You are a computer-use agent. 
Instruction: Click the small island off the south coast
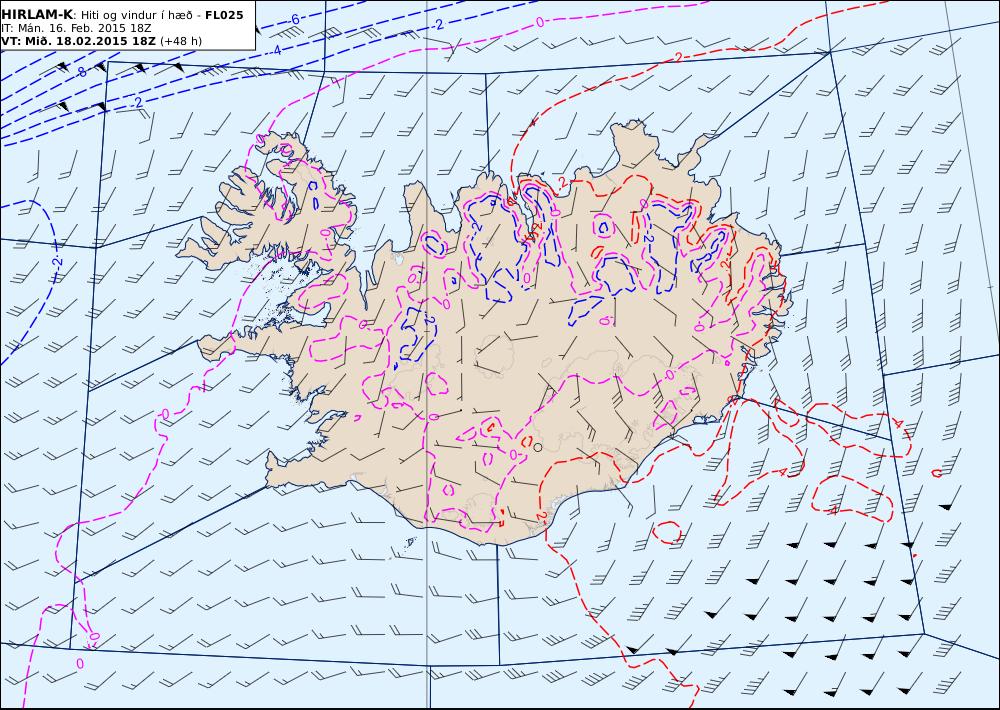click(x=411, y=542)
